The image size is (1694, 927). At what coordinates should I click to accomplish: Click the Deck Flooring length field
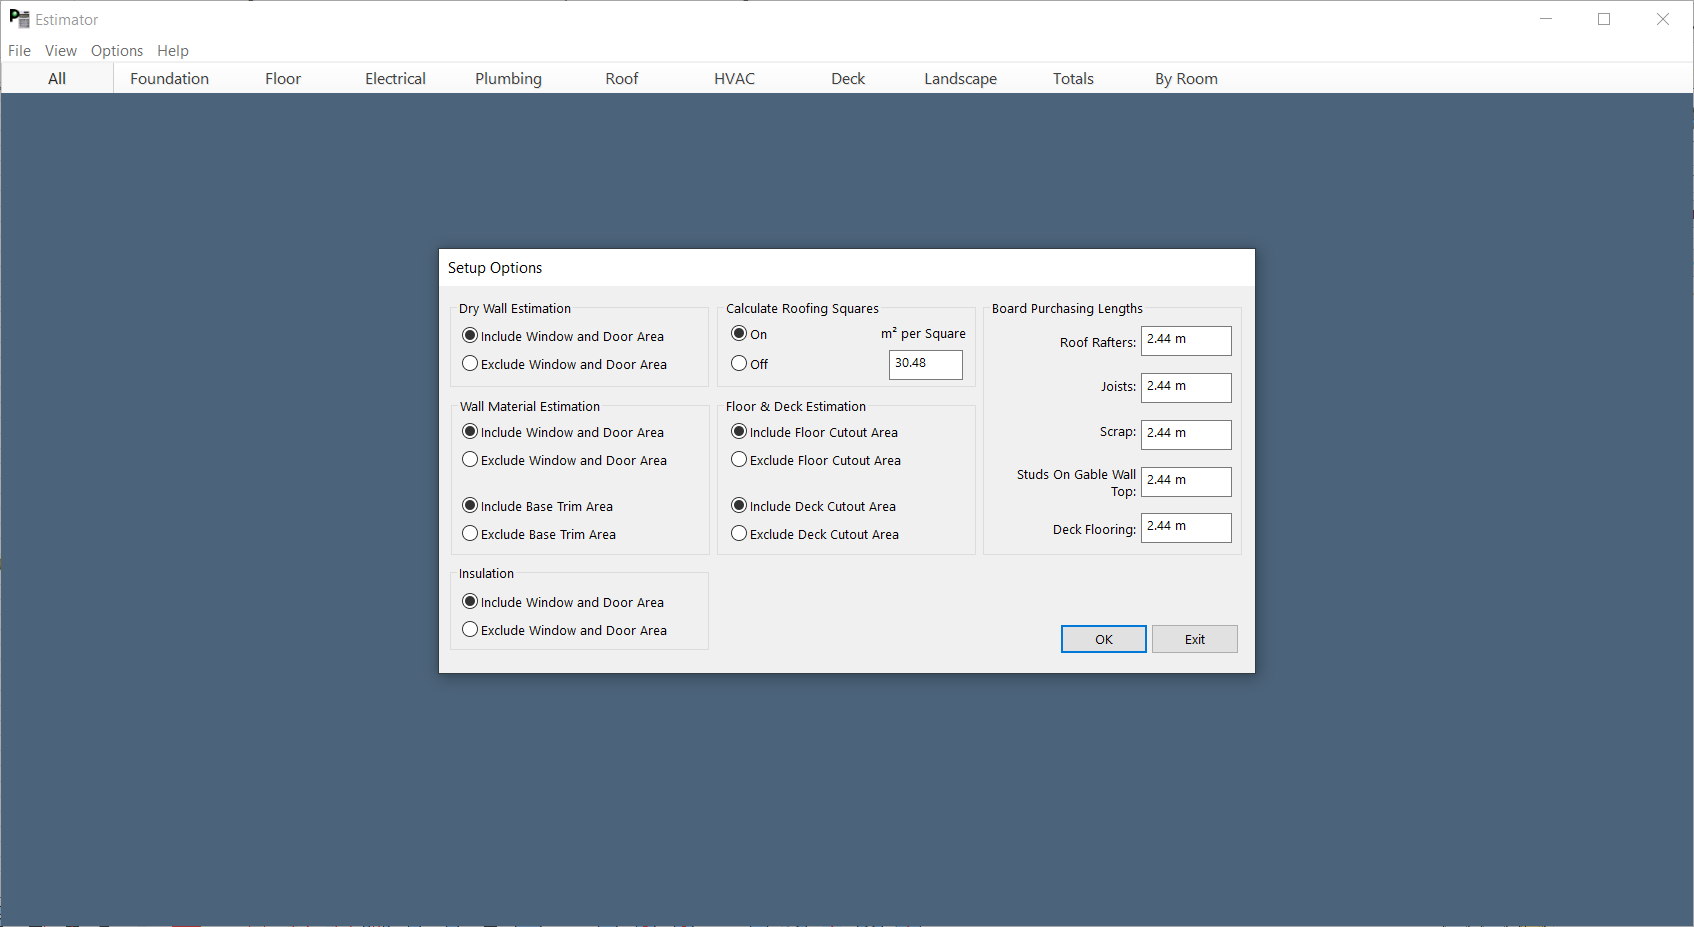(x=1186, y=527)
